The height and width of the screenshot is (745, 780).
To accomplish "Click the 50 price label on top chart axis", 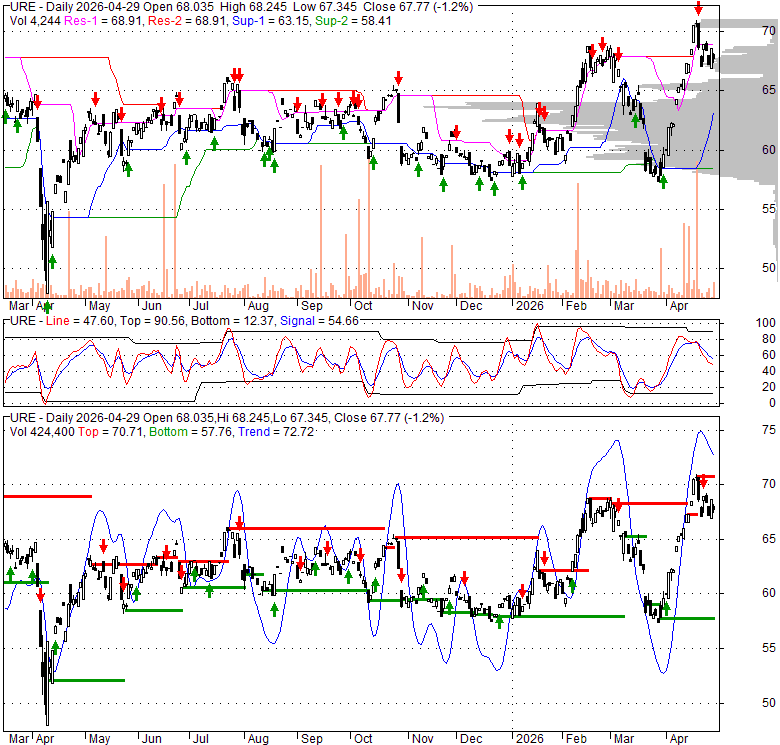I will click(x=769, y=268).
